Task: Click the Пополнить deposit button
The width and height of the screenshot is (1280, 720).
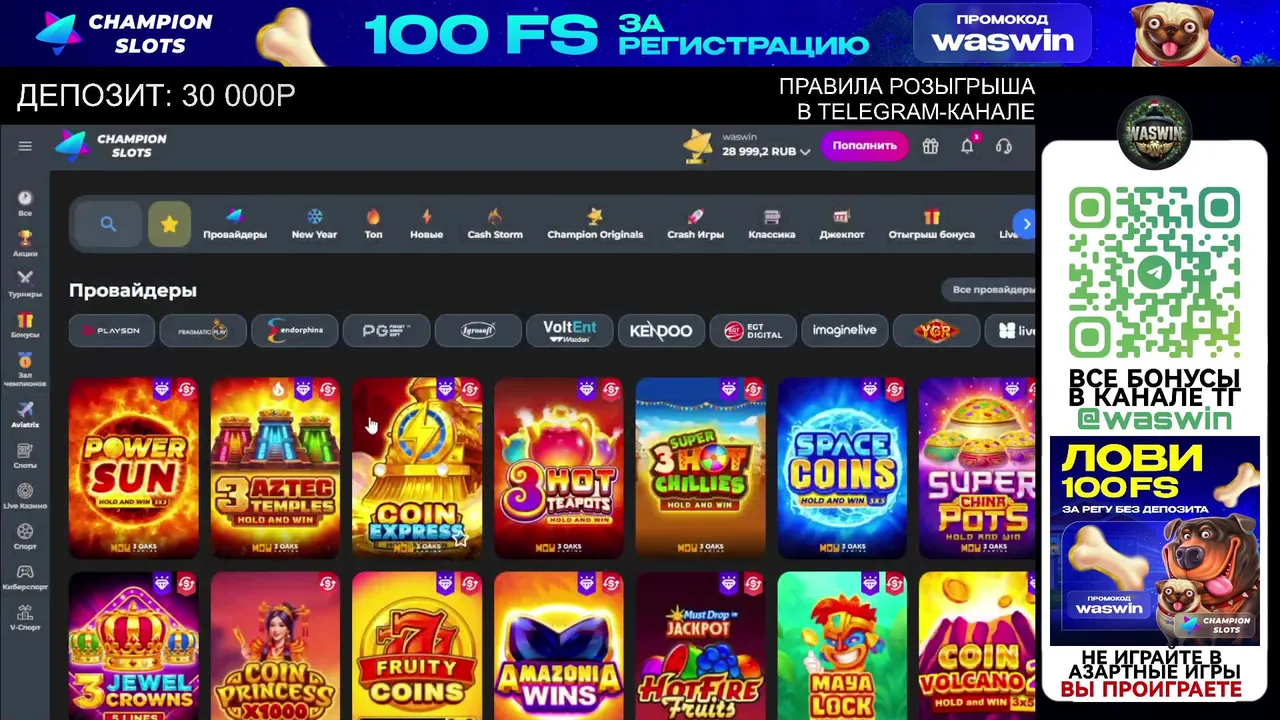Action: coord(864,146)
